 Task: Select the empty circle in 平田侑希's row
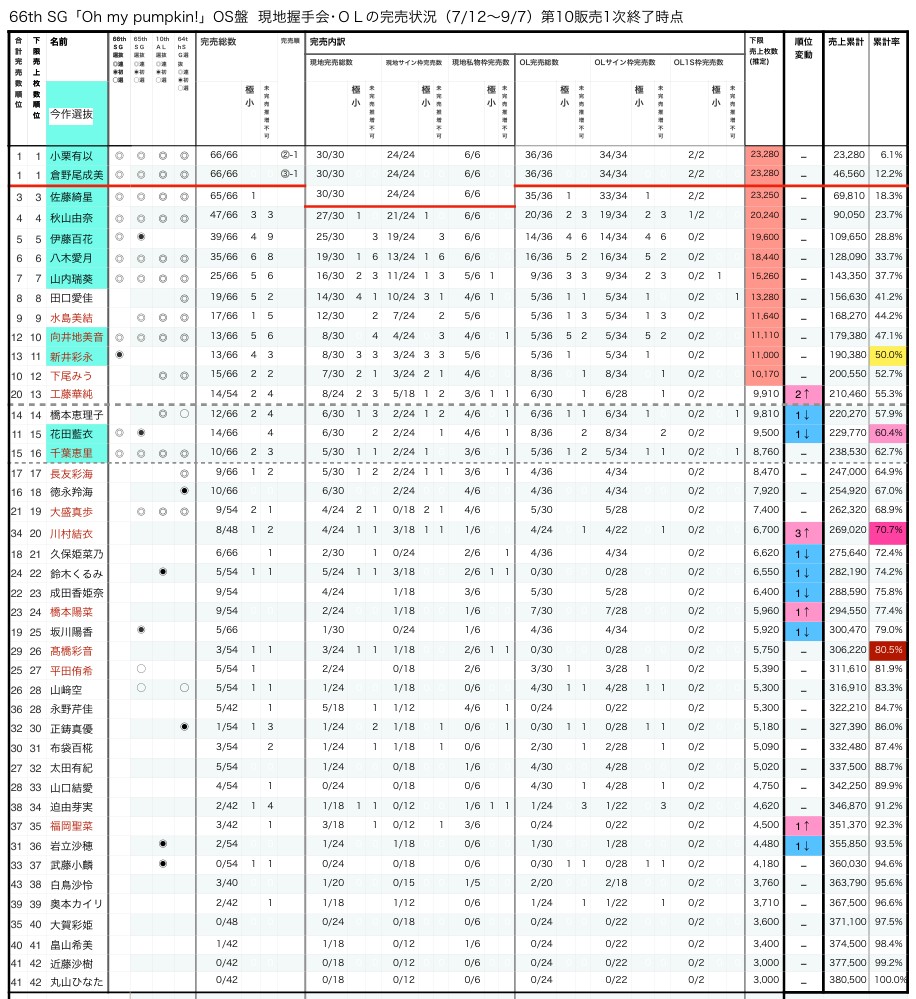click(141, 669)
